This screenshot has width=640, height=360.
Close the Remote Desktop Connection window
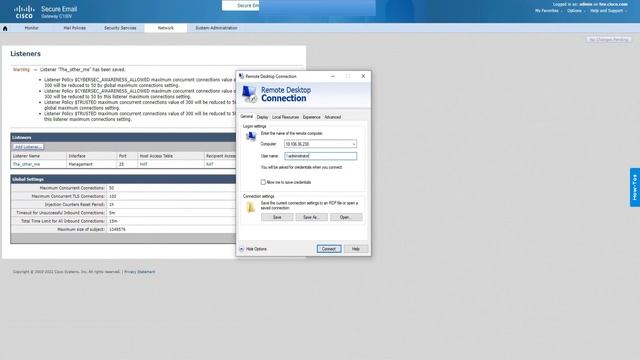point(363,76)
